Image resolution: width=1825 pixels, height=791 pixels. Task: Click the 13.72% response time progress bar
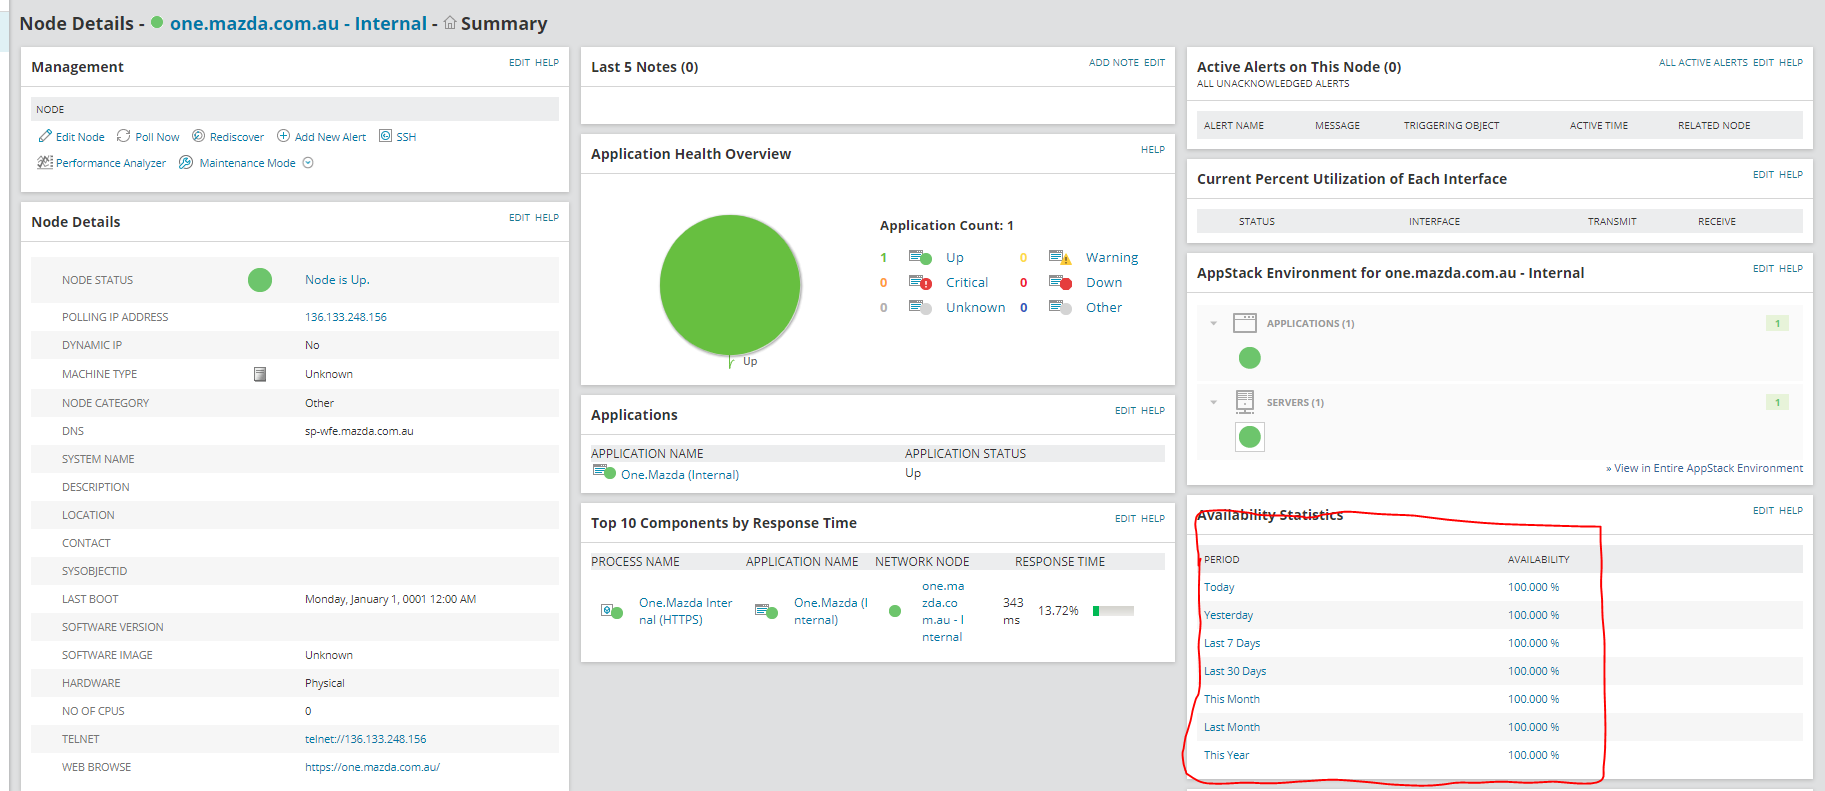tap(1113, 611)
